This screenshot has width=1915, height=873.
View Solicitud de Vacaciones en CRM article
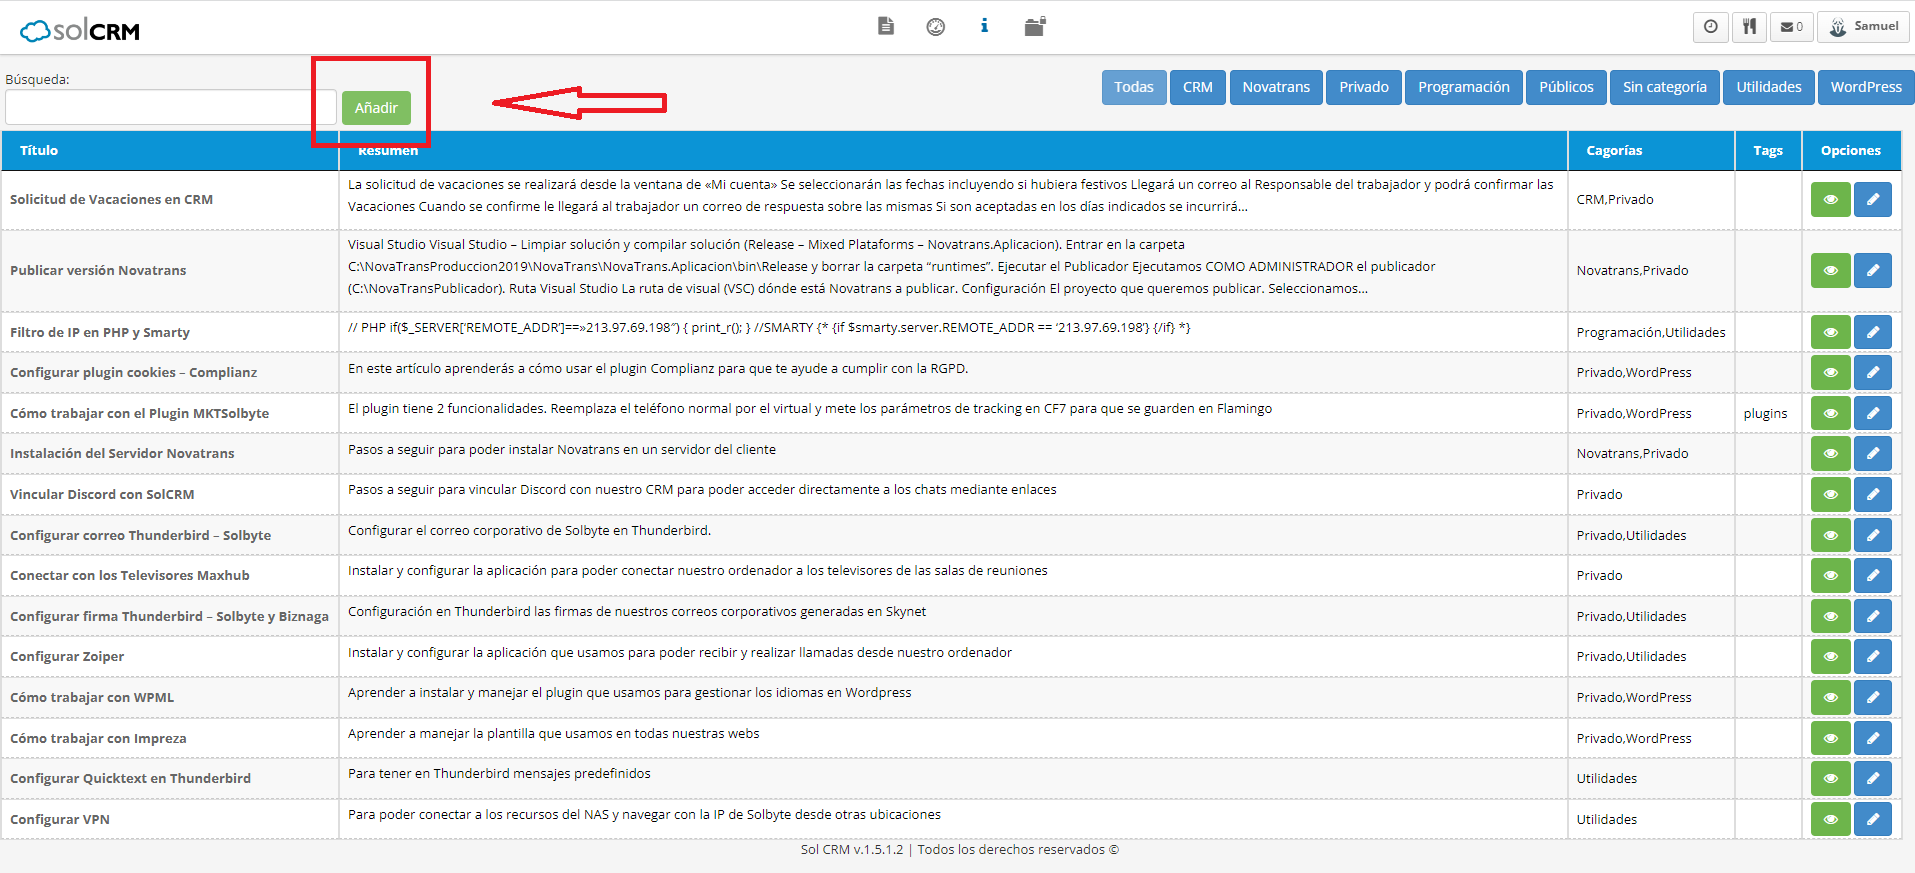[x=1830, y=199]
